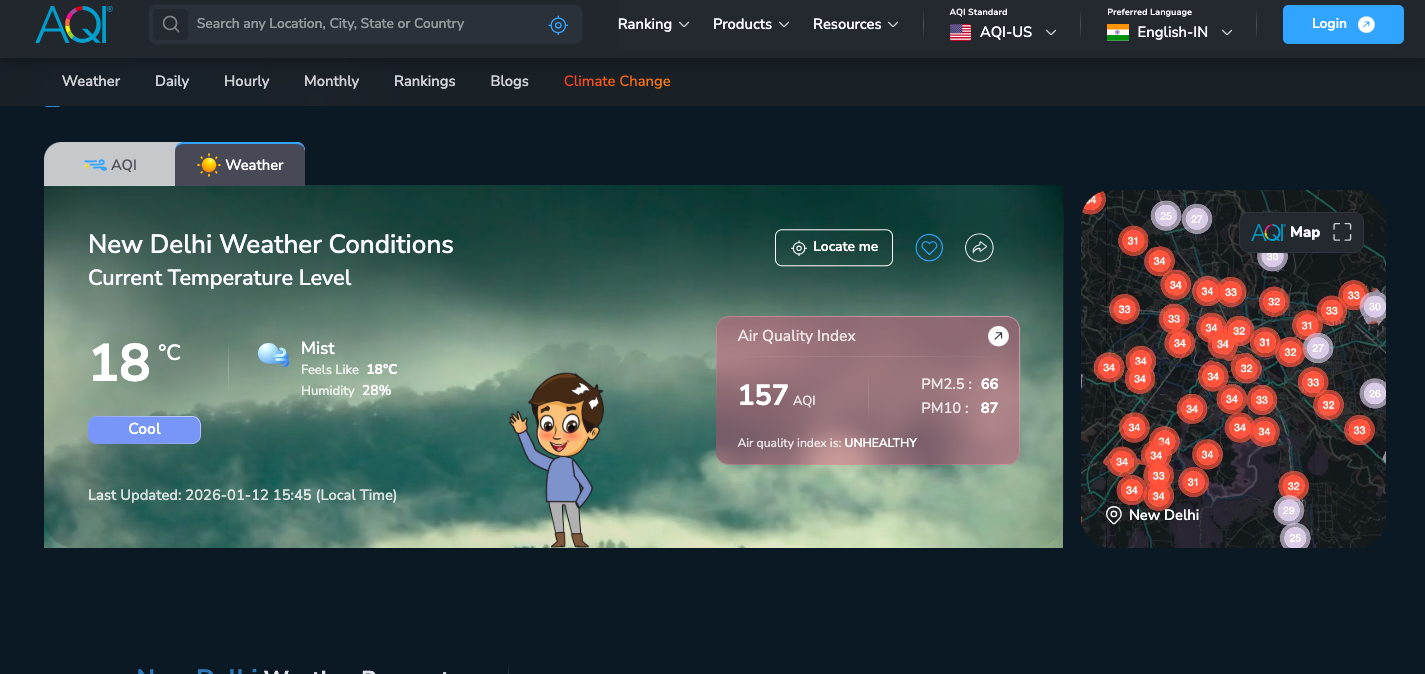This screenshot has width=1425, height=674.
Task: Click the detect-location crosshair icon in search bar
Action: click(x=558, y=25)
